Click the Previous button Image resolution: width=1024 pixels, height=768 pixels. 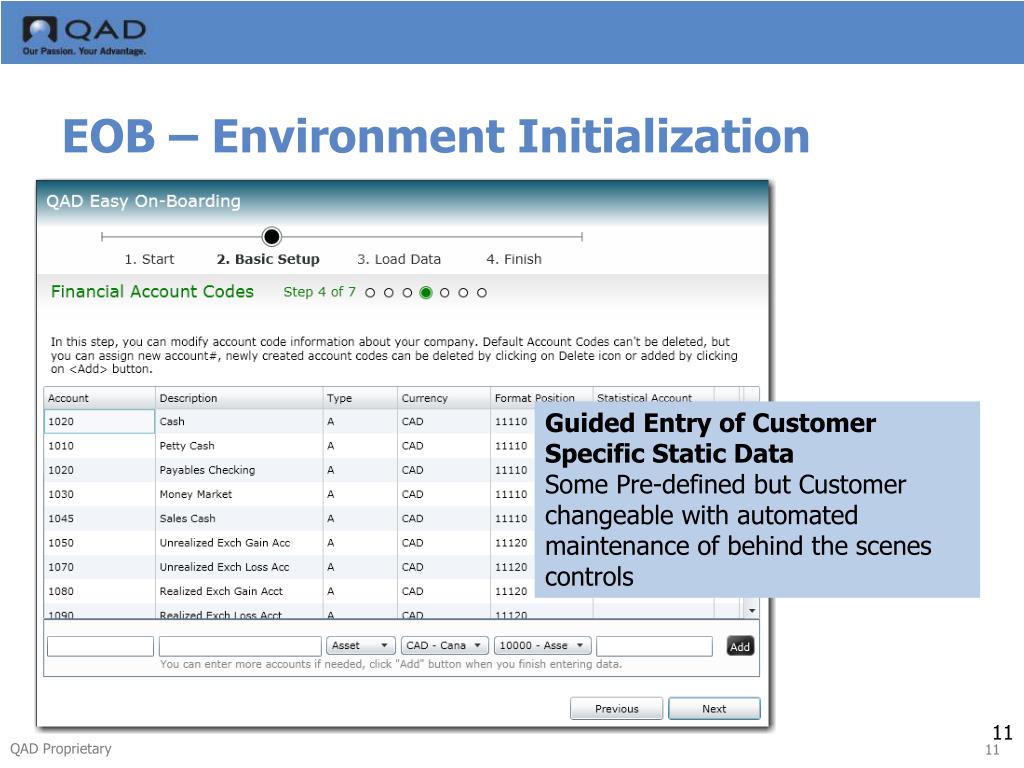click(x=616, y=709)
